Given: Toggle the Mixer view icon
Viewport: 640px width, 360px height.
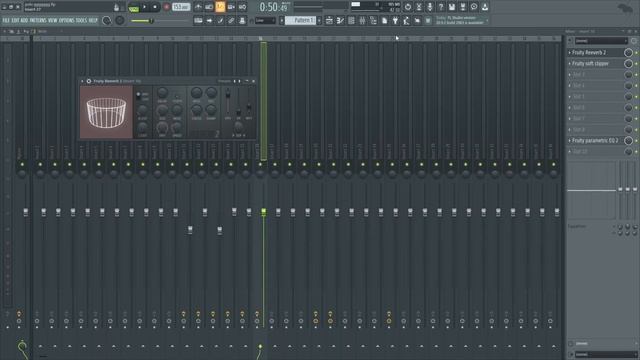Looking at the screenshot, I should [362, 20].
